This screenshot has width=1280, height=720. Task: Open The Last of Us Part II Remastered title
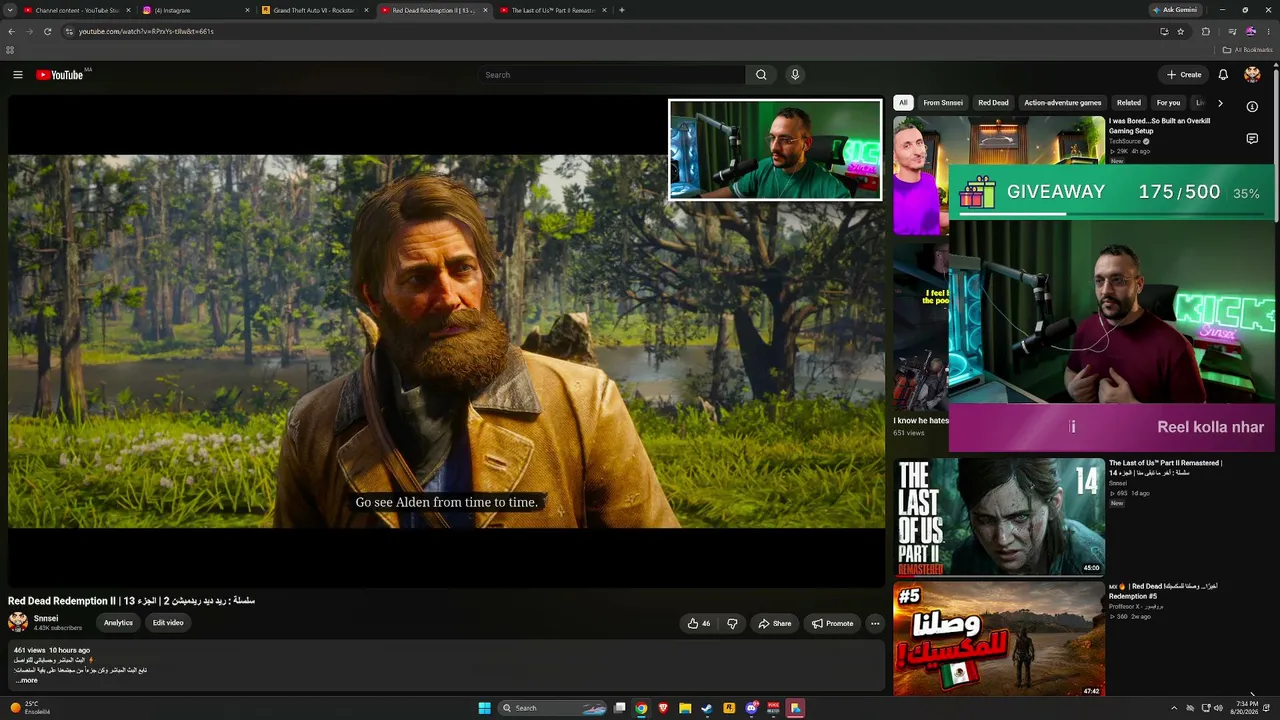pos(1165,468)
